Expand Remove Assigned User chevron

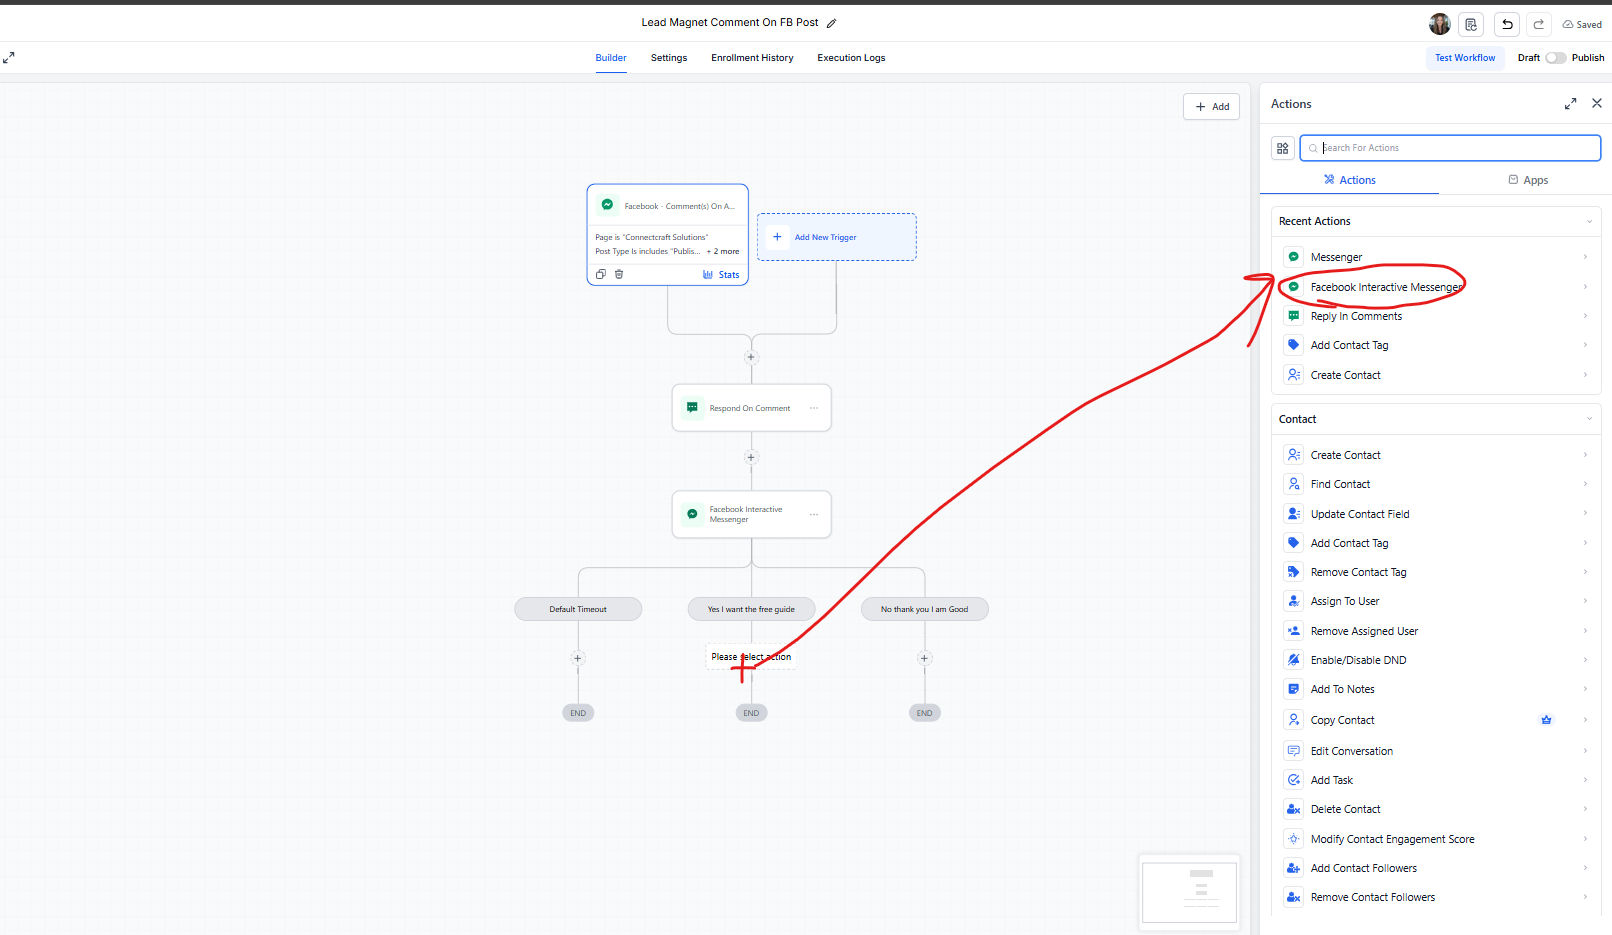pyautogui.click(x=1585, y=631)
